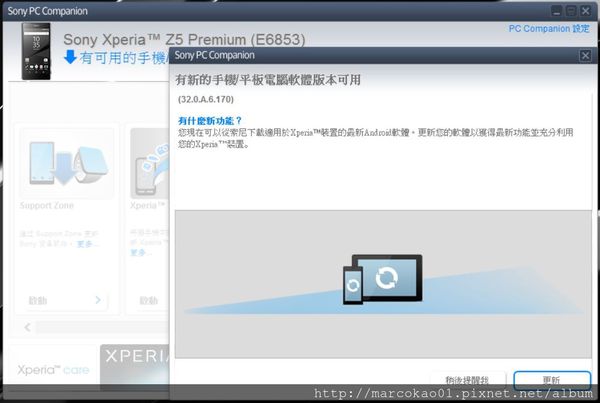Screen dimensions: 600x403
Task: Click the 有新的手機/平板電腦軟體版本可用 heading
Action: (x=268, y=80)
